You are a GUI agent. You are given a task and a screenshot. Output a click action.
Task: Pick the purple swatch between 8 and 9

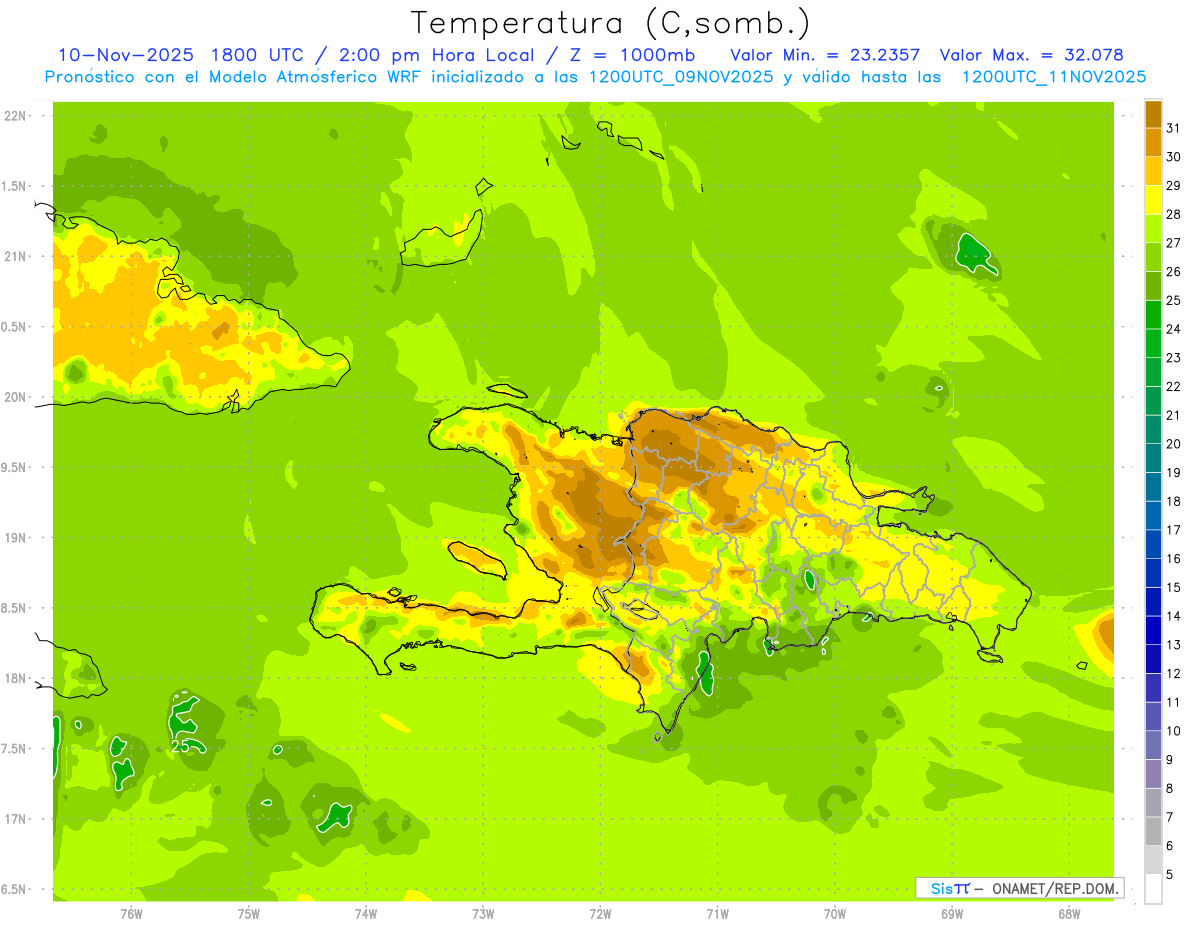tap(1153, 774)
